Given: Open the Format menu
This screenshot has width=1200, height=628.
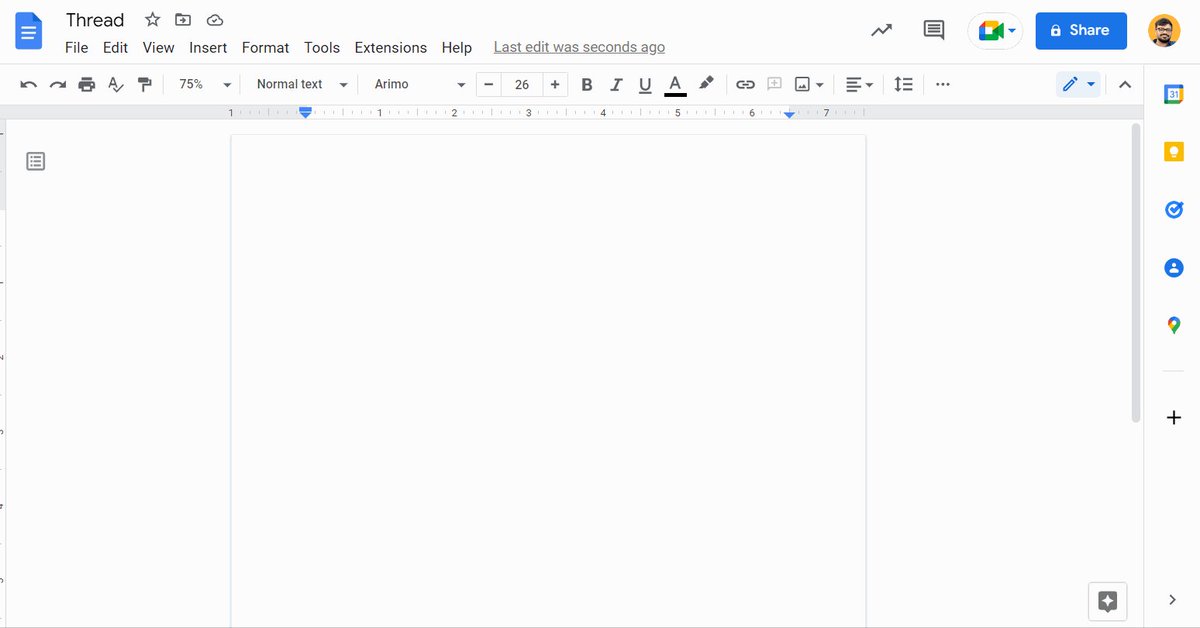Looking at the screenshot, I should coord(265,47).
